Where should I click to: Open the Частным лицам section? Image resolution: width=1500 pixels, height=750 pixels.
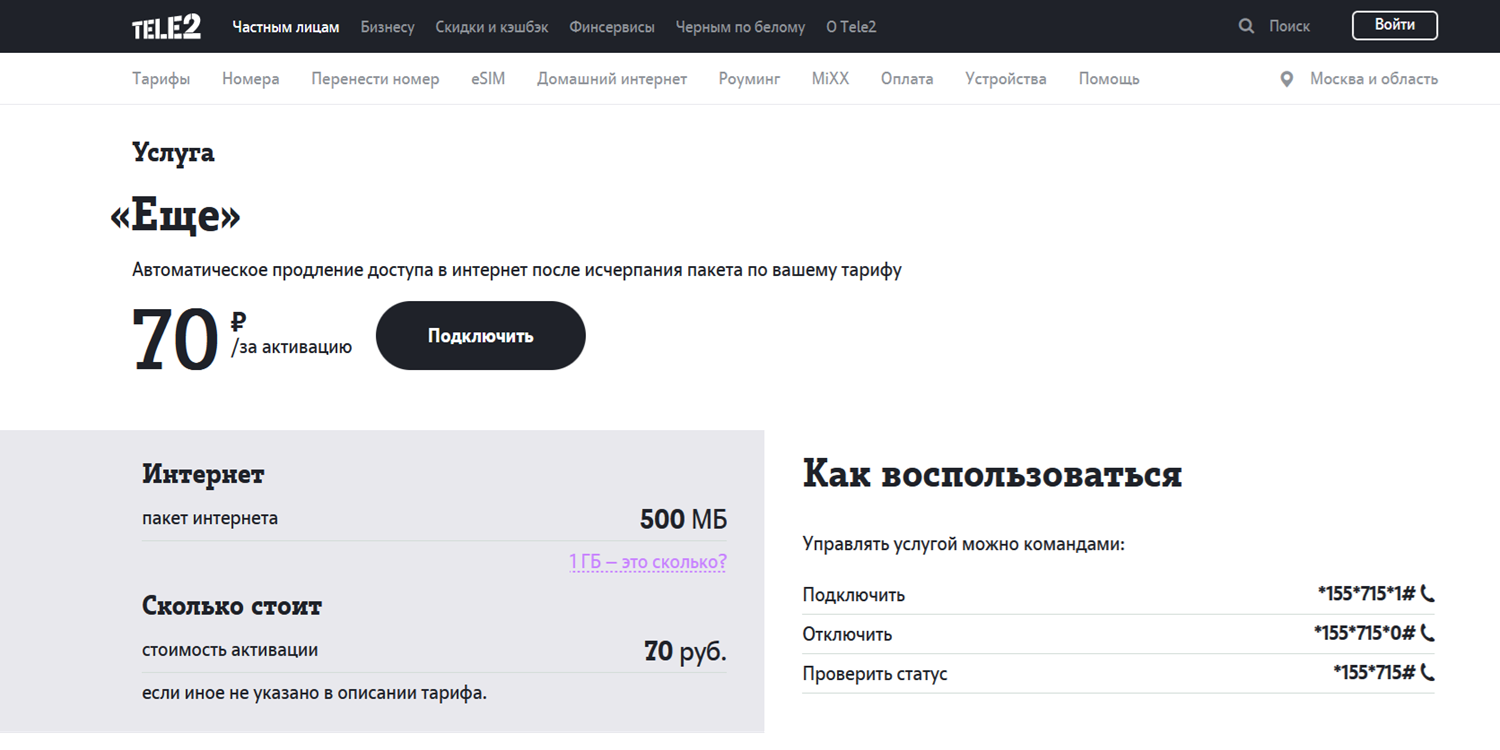286,27
